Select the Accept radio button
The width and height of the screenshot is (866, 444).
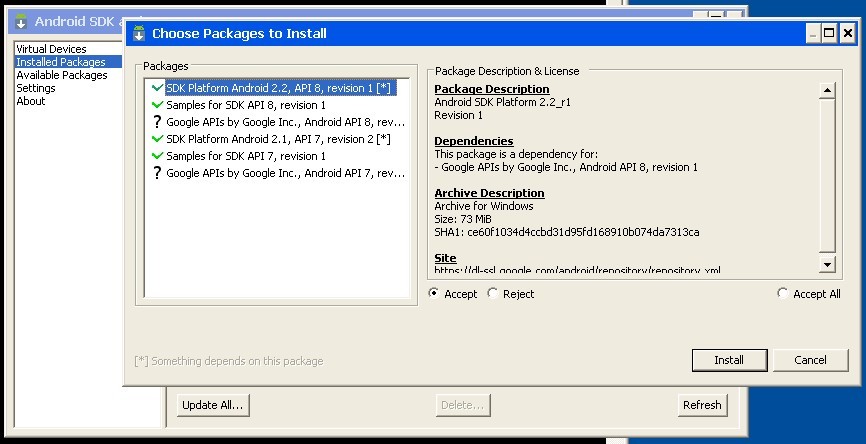pyautogui.click(x=434, y=293)
